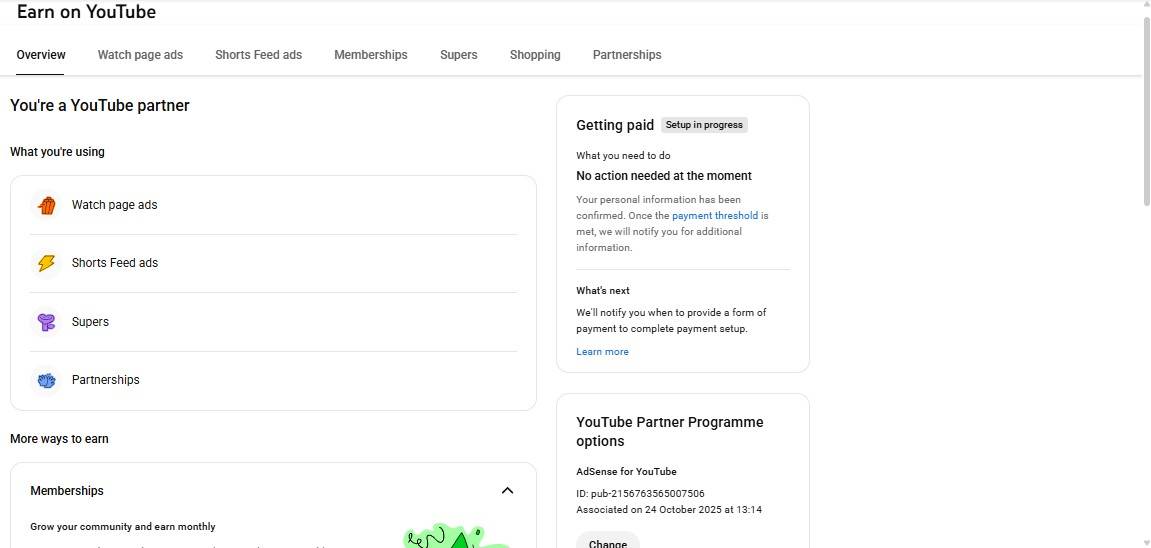Click the blue Partnerships handshake icon
The height and width of the screenshot is (548, 1151).
click(x=46, y=380)
